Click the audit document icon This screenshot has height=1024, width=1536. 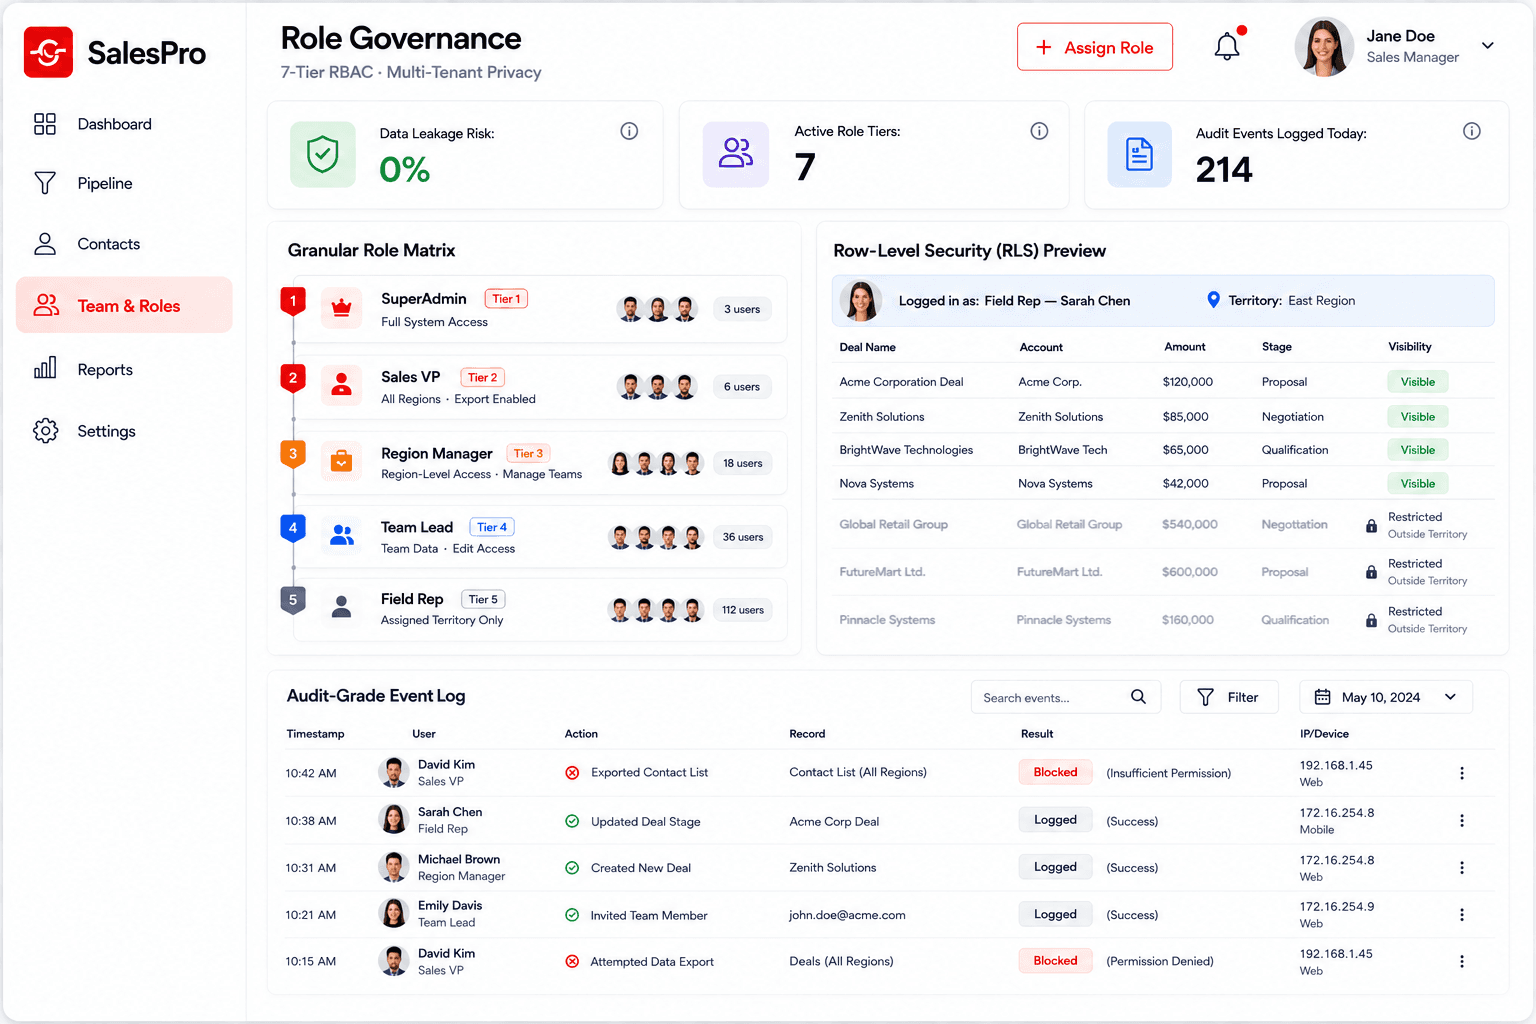[1139, 154]
